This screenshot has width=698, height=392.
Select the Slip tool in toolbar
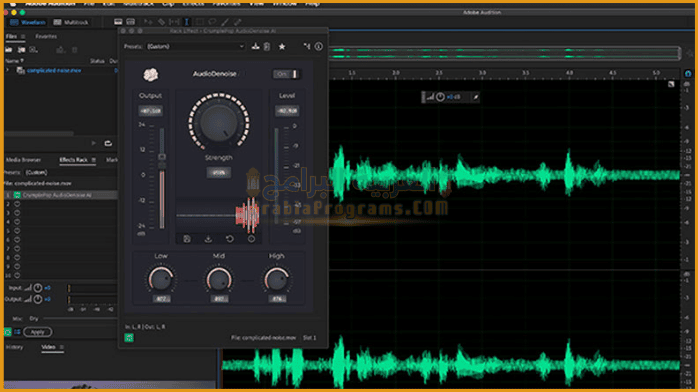click(174, 22)
